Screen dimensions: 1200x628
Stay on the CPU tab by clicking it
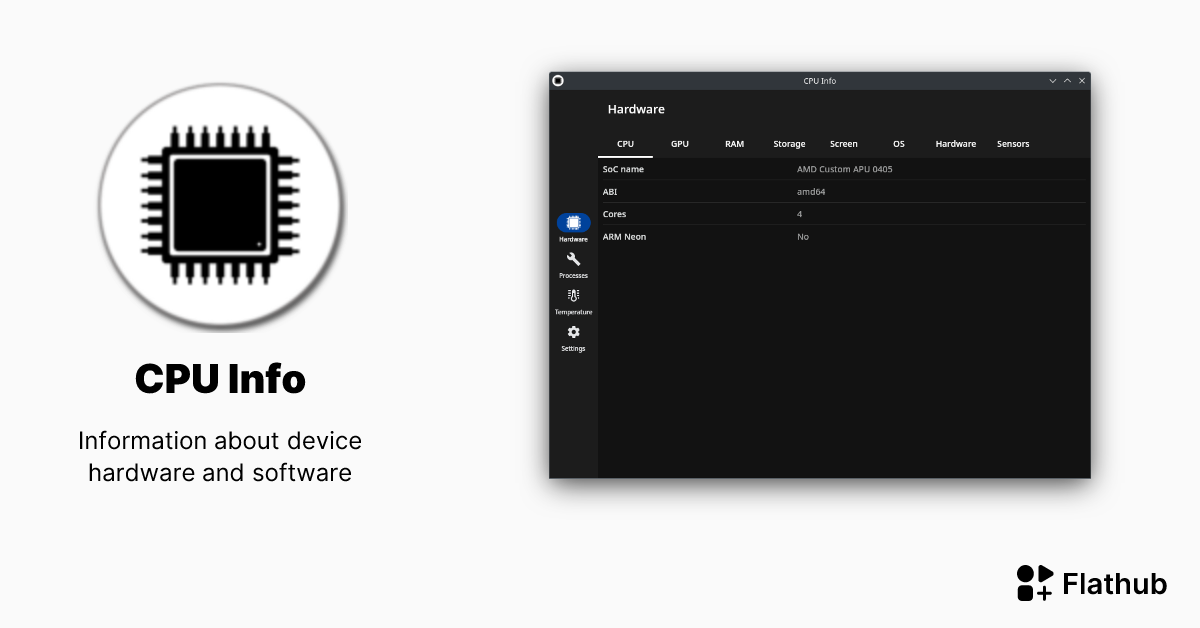pos(625,144)
